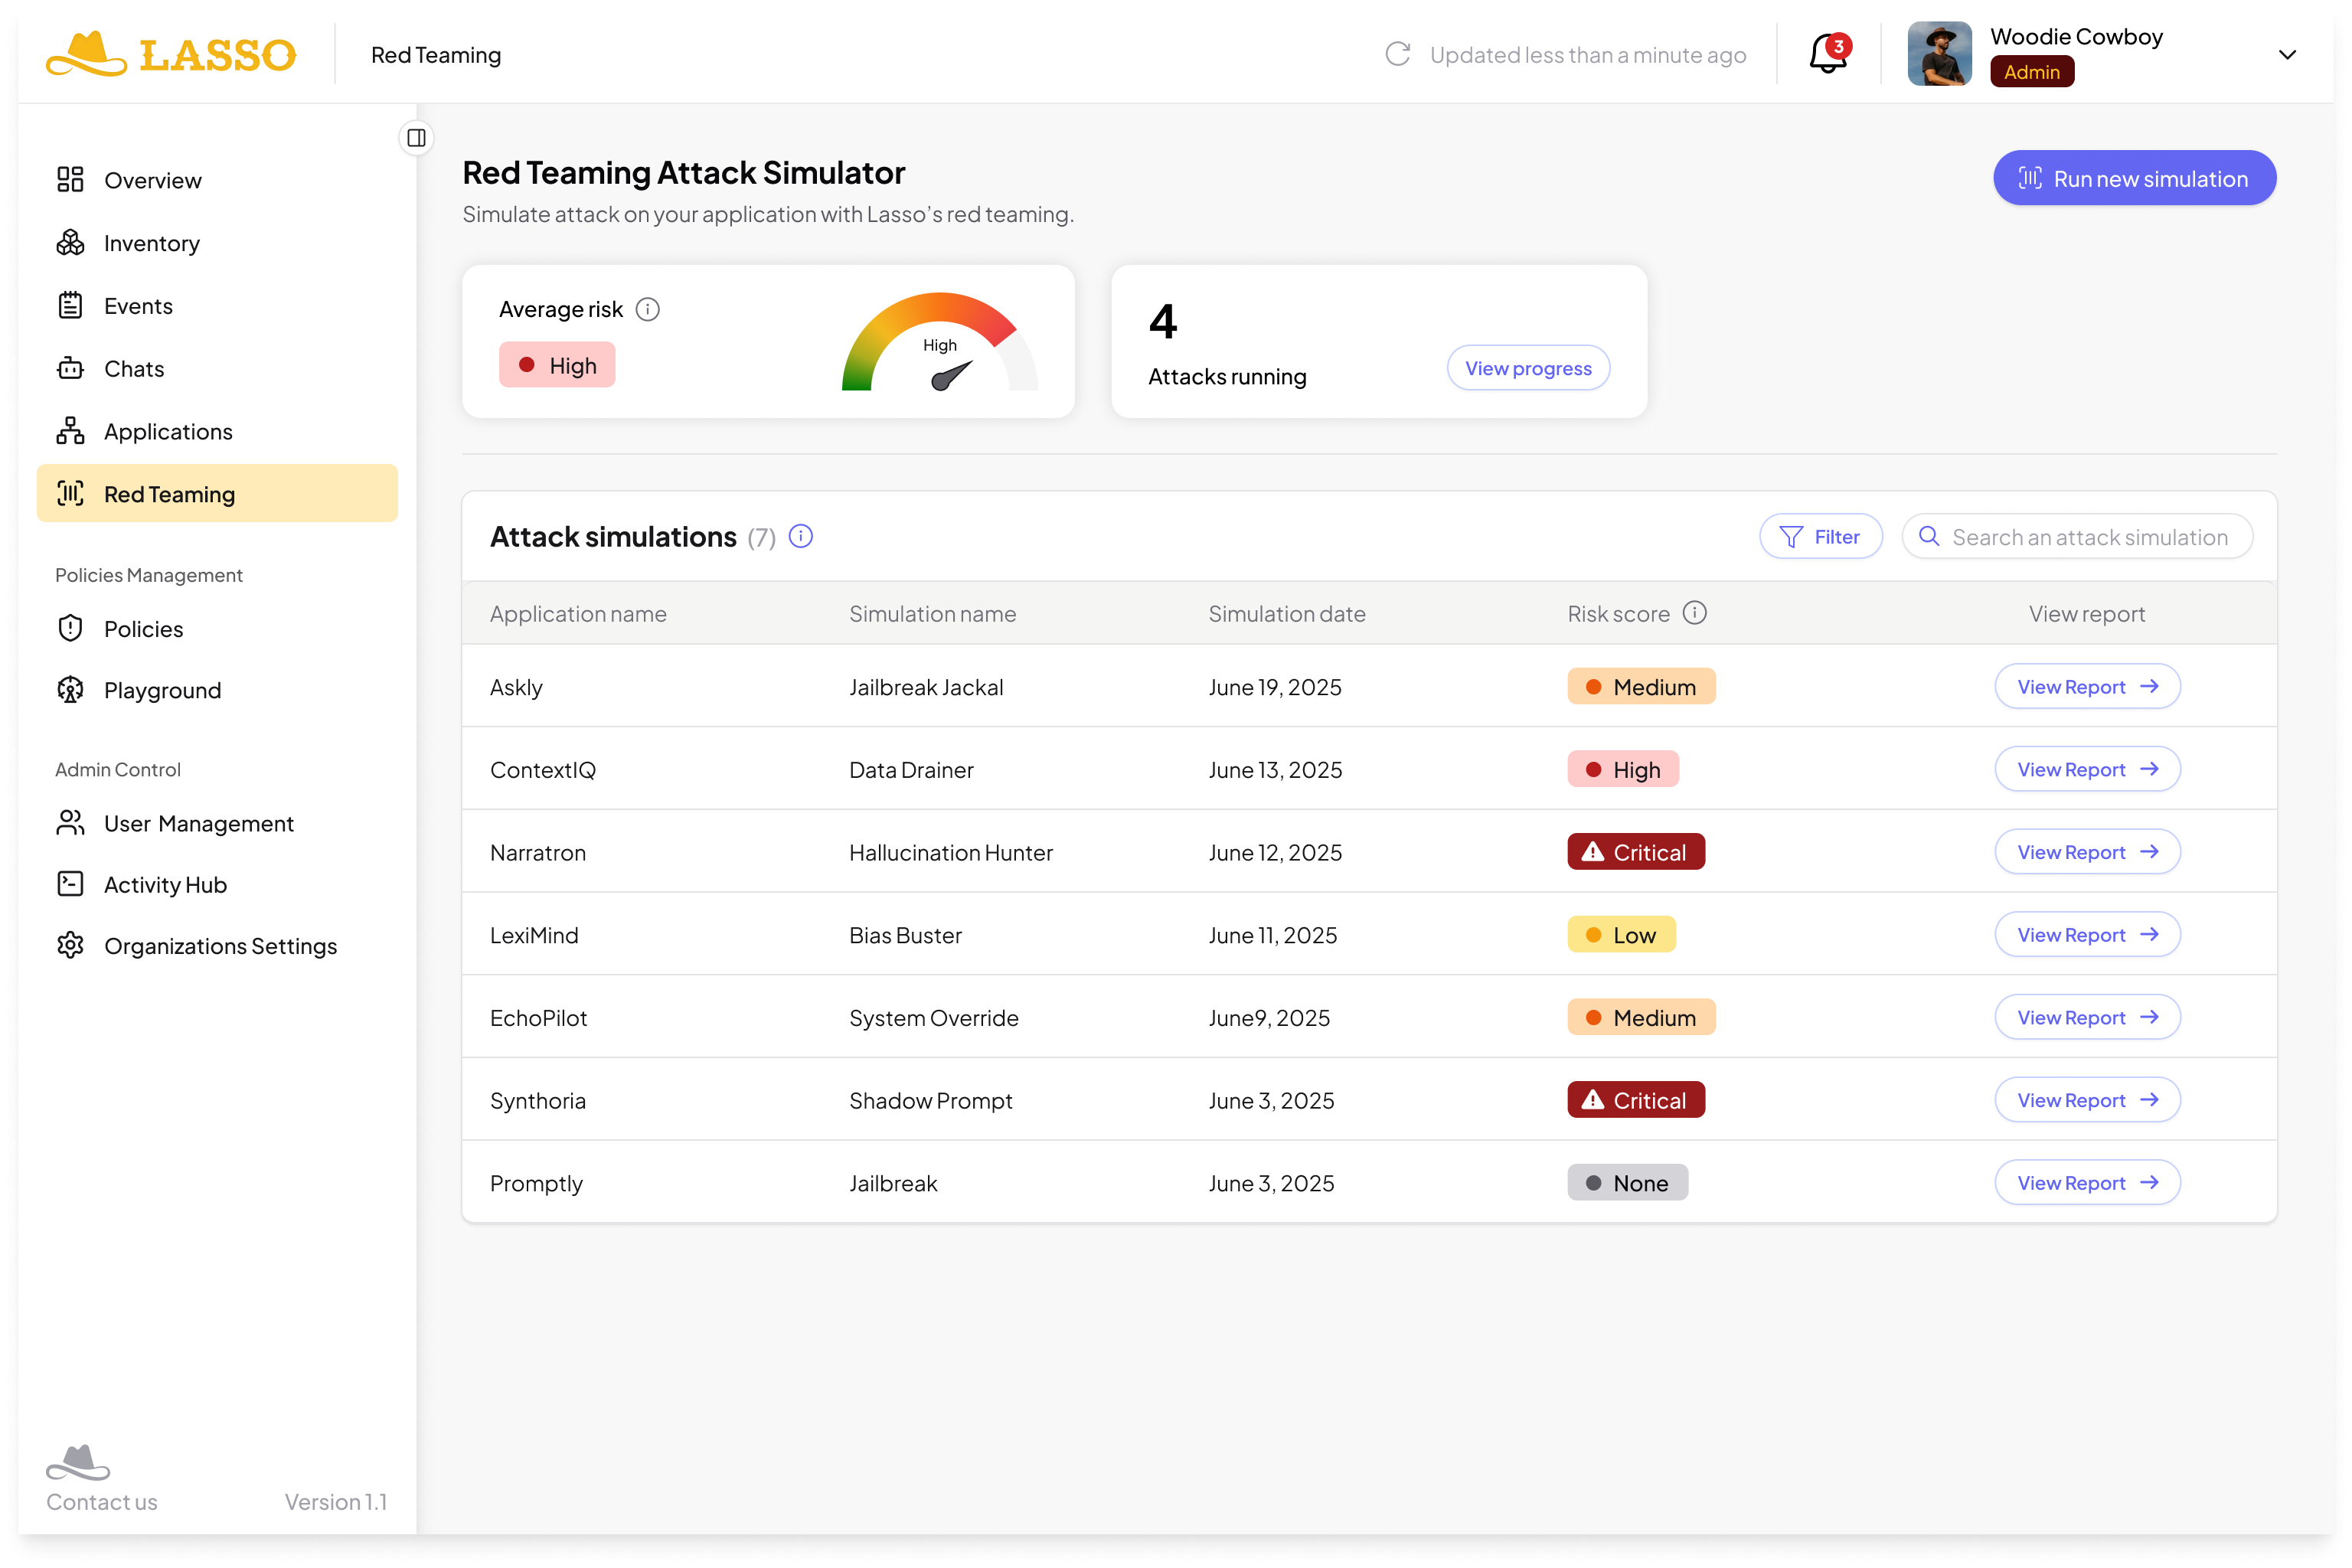The width and height of the screenshot is (2352, 1568).
Task: Click the Medium risk badge in Askly row
Action: pyautogui.click(x=1641, y=687)
